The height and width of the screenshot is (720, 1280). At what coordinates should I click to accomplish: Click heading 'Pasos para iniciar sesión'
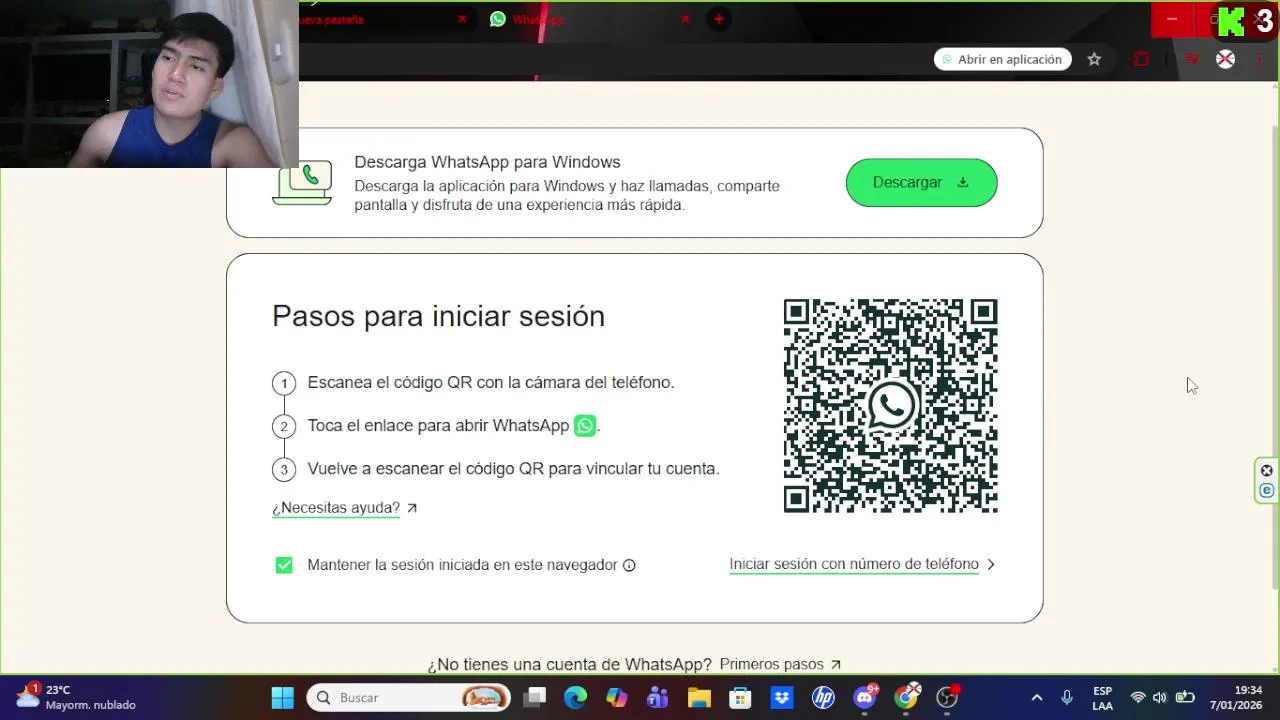(438, 316)
